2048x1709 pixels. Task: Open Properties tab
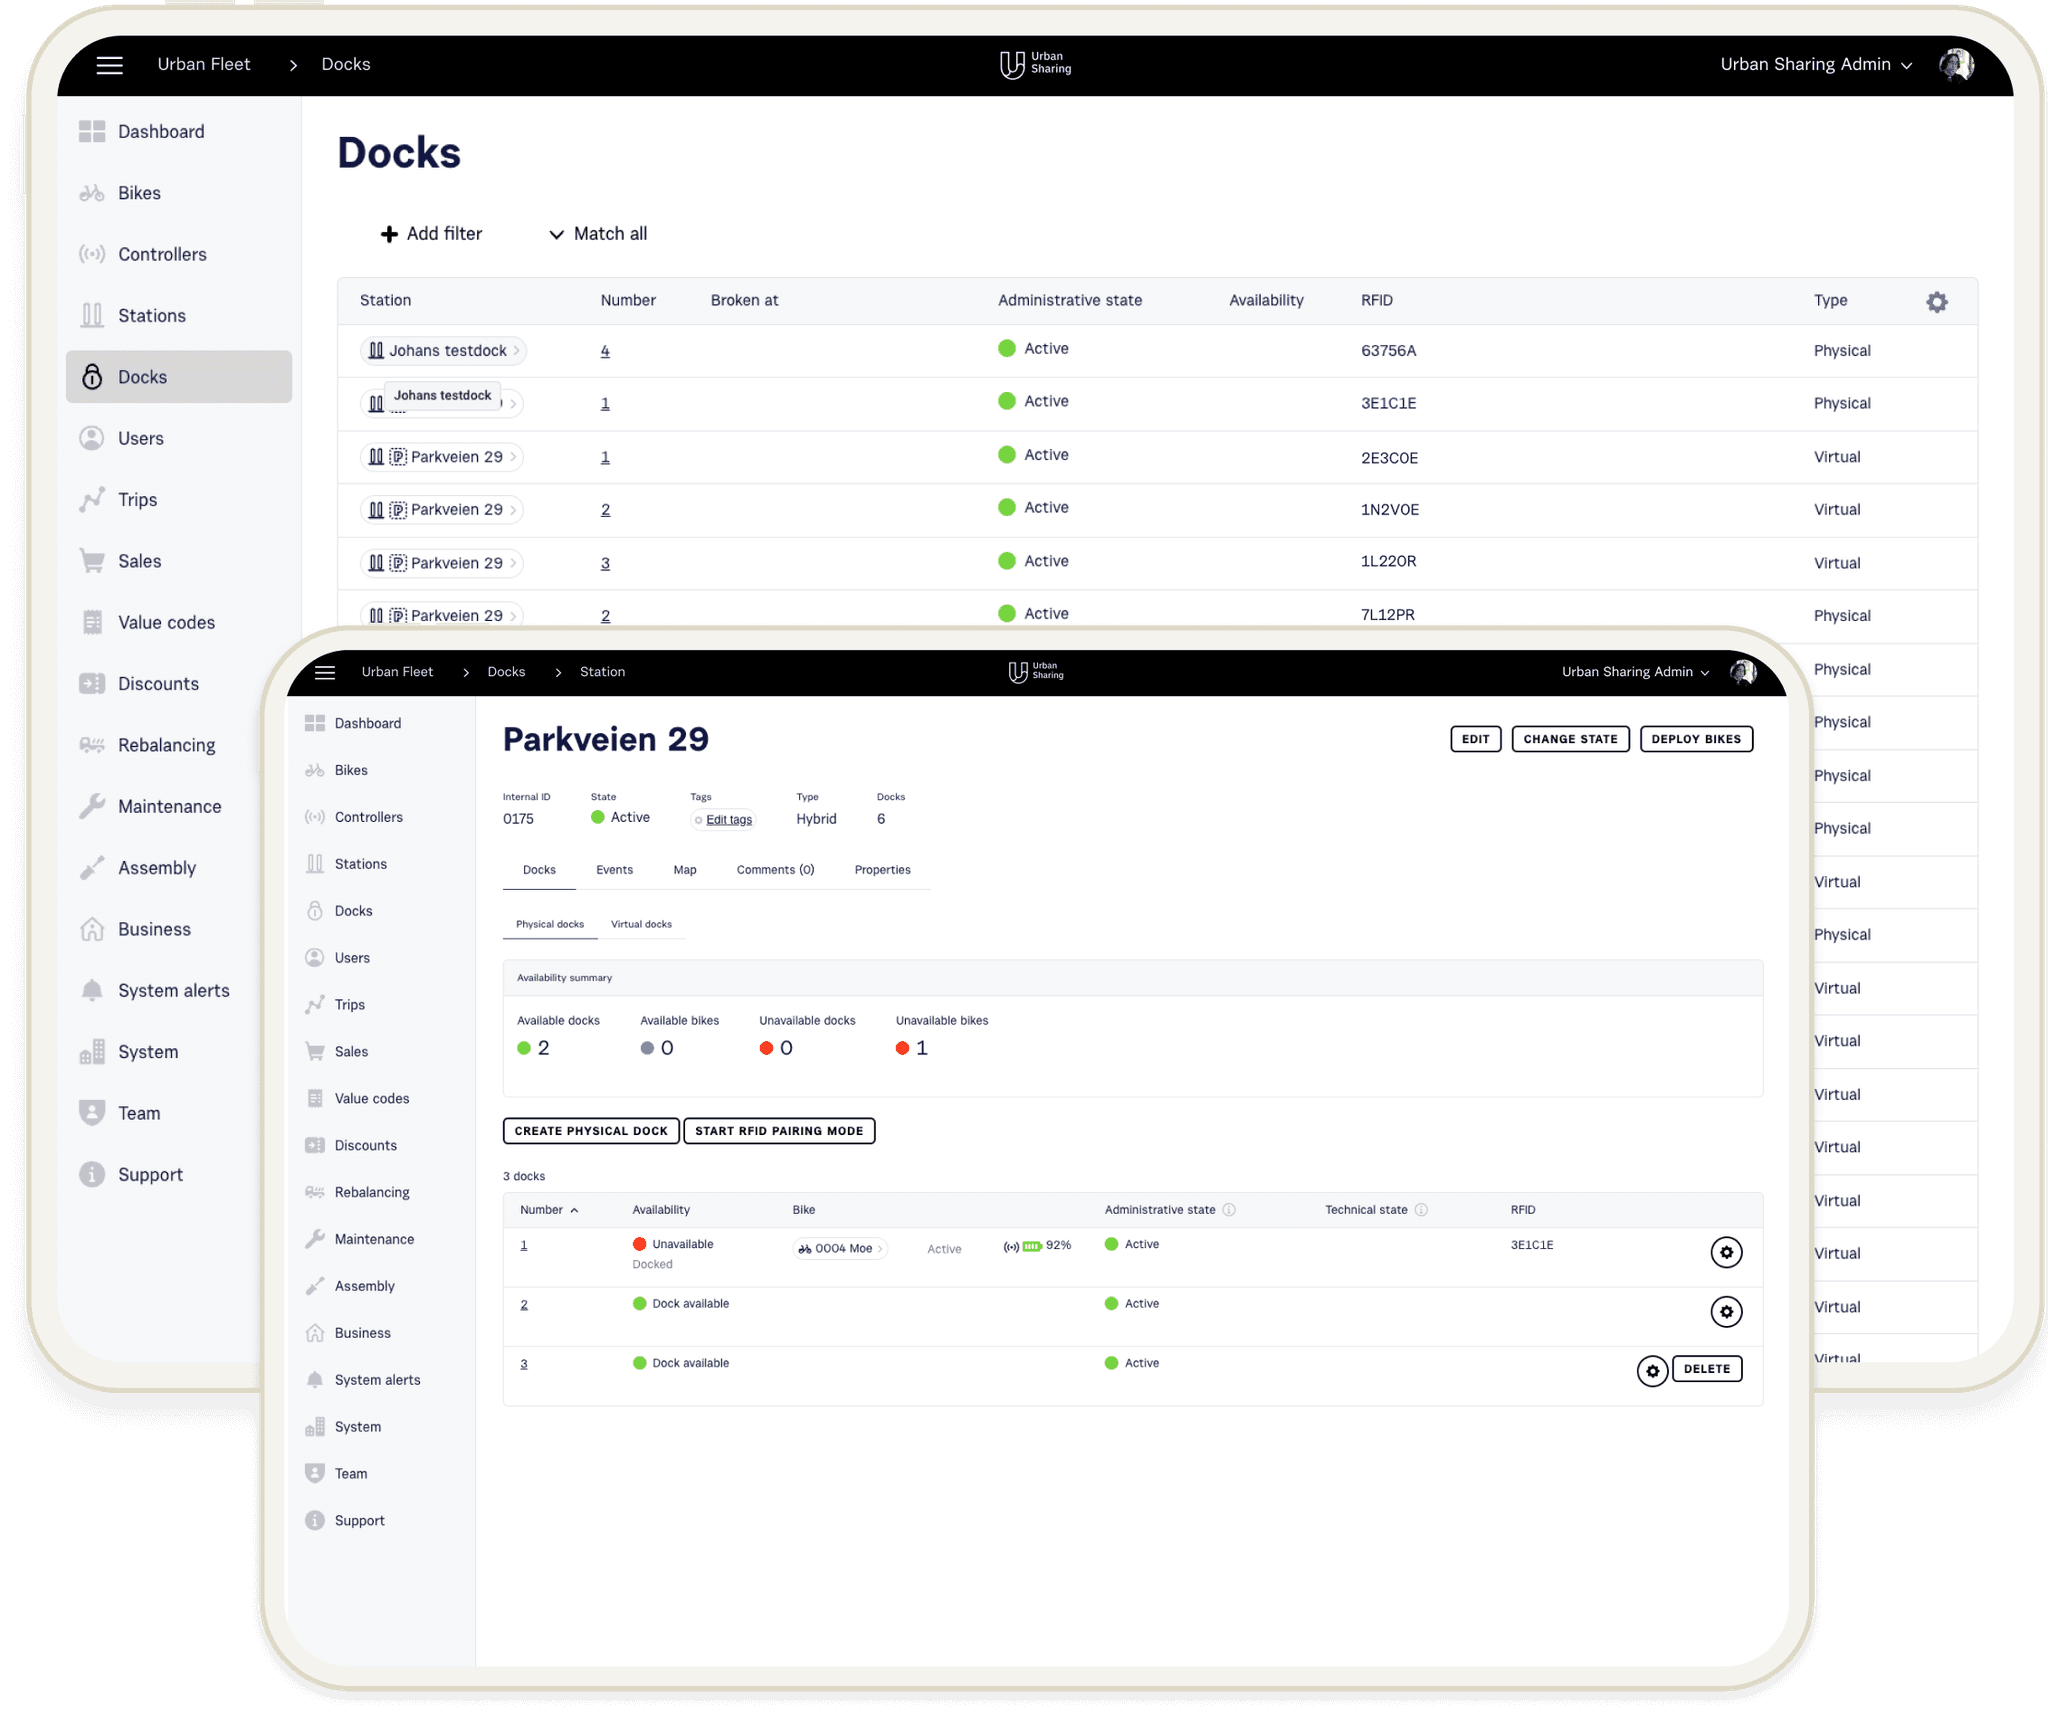[x=882, y=870]
